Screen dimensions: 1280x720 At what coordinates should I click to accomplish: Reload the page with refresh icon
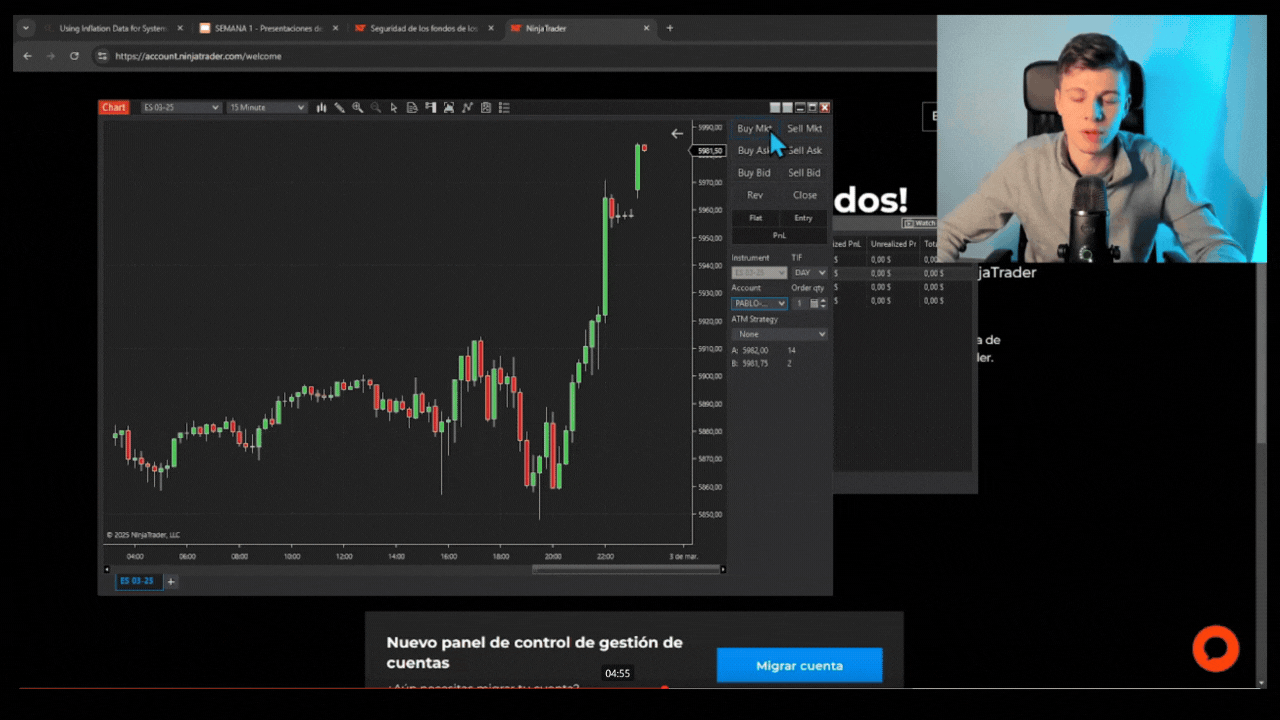tap(74, 56)
